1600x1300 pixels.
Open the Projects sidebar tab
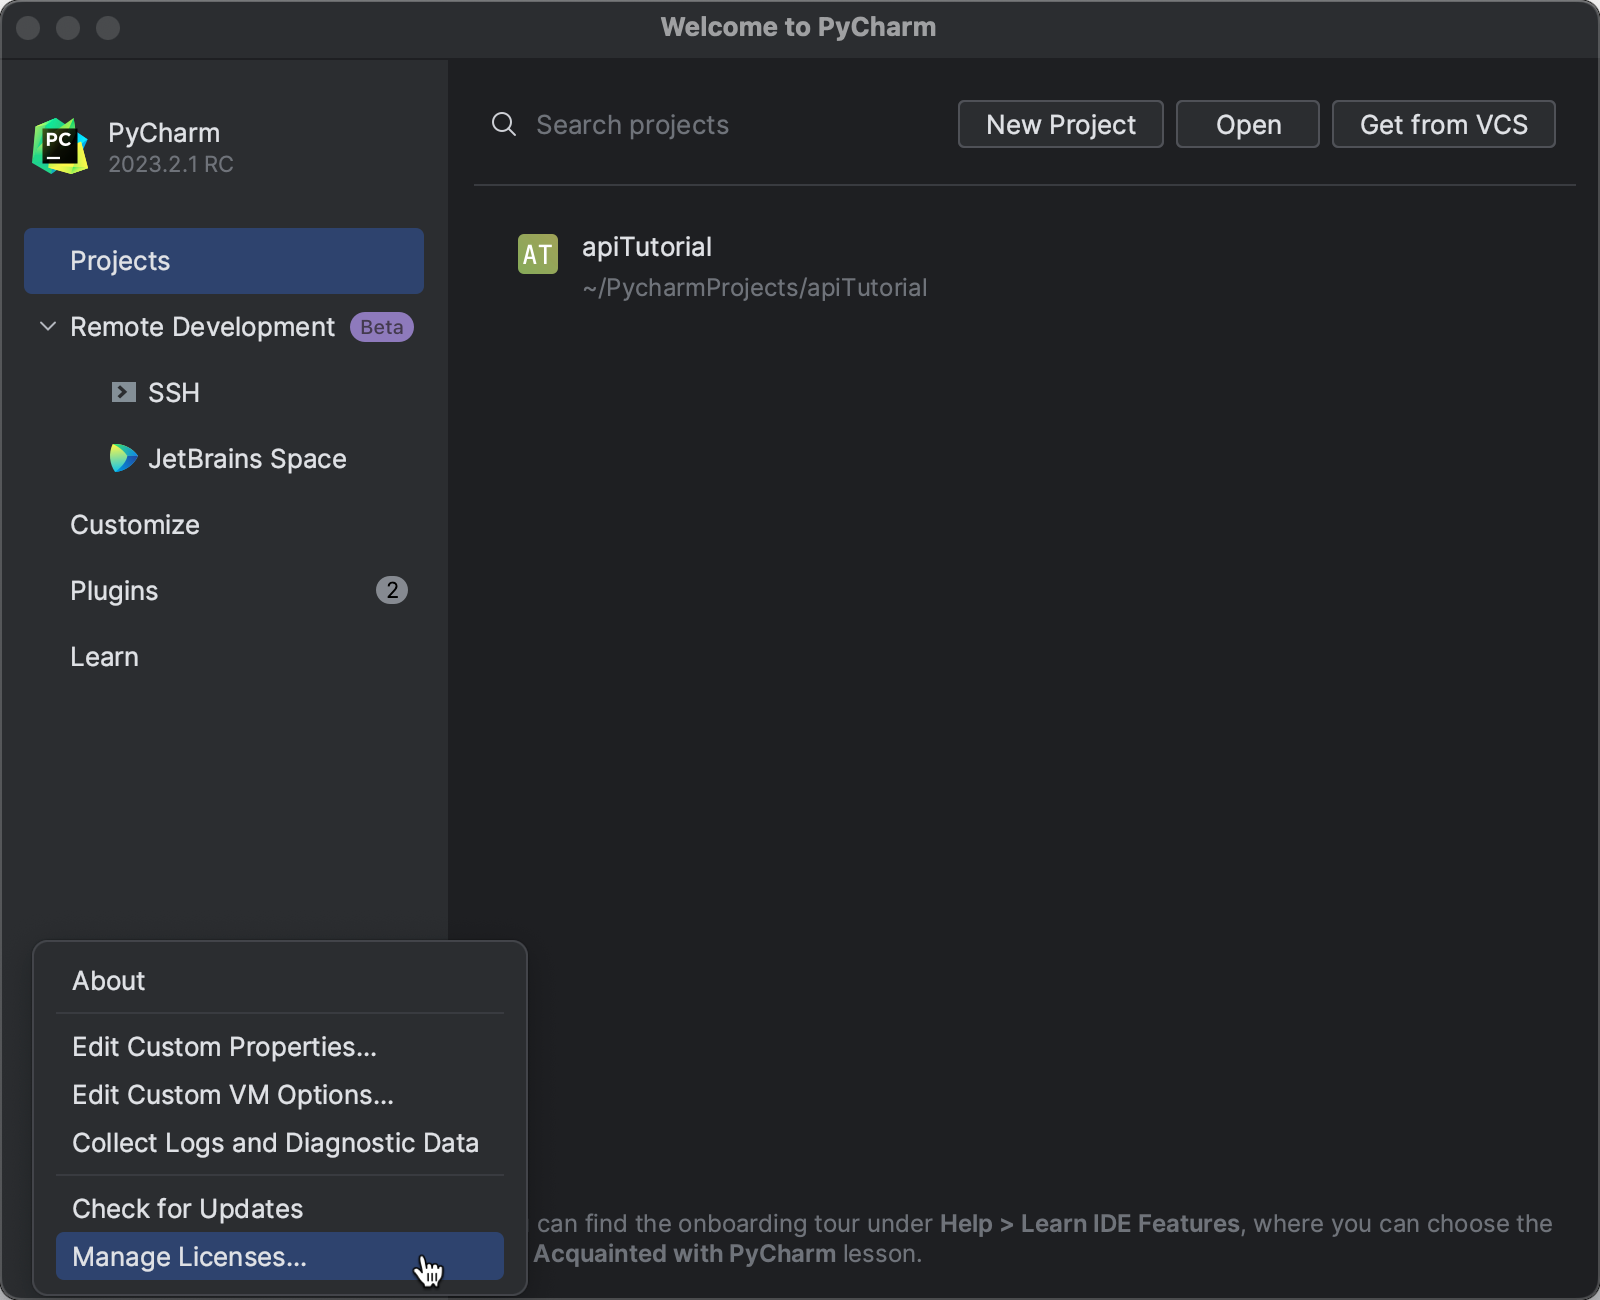(x=120, y=260)
